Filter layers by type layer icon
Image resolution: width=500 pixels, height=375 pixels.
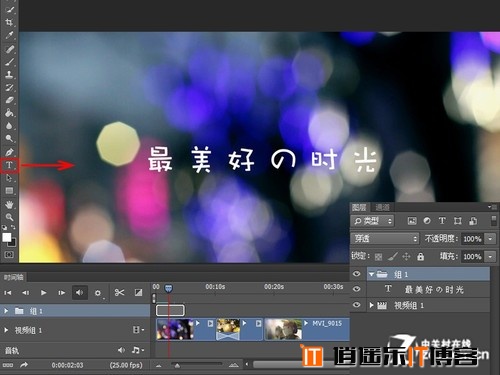pos(442,221)
